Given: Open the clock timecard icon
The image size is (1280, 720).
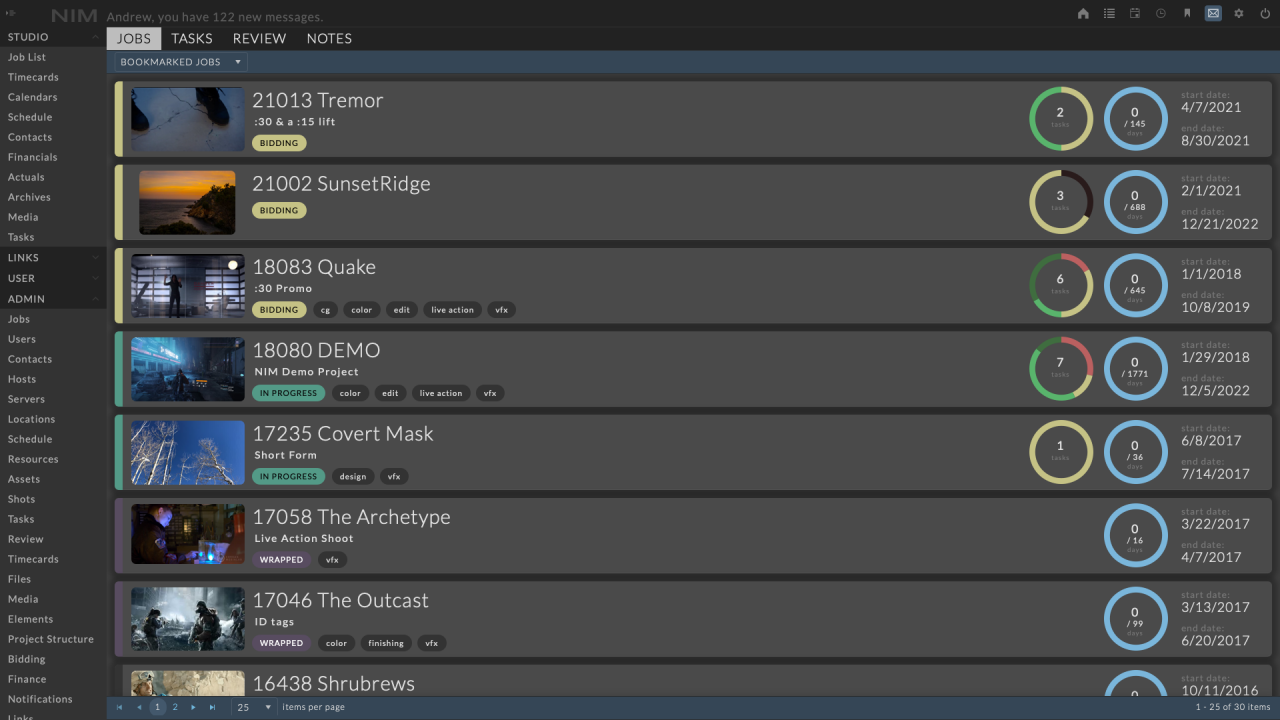Looking at the screenshot, I should coord(1161,14).
